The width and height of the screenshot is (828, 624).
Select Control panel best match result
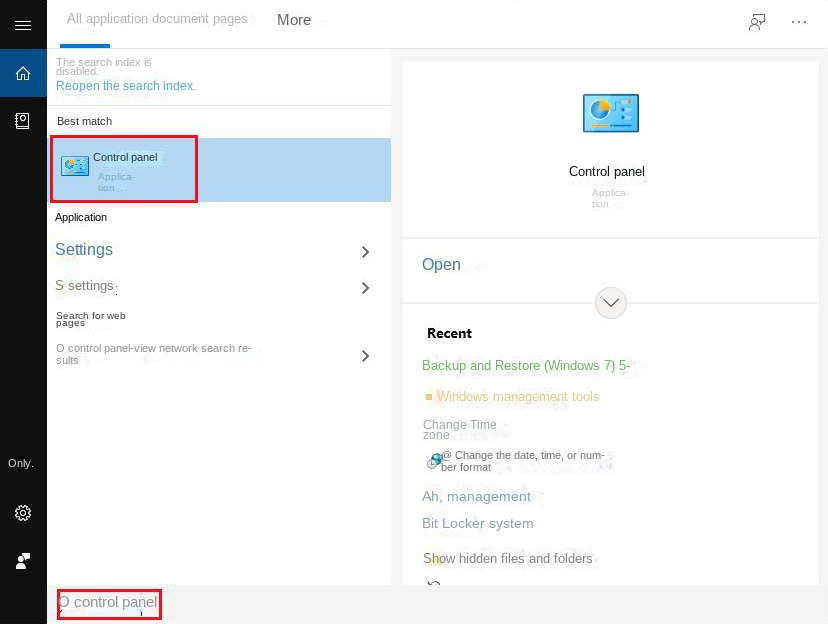124,169
